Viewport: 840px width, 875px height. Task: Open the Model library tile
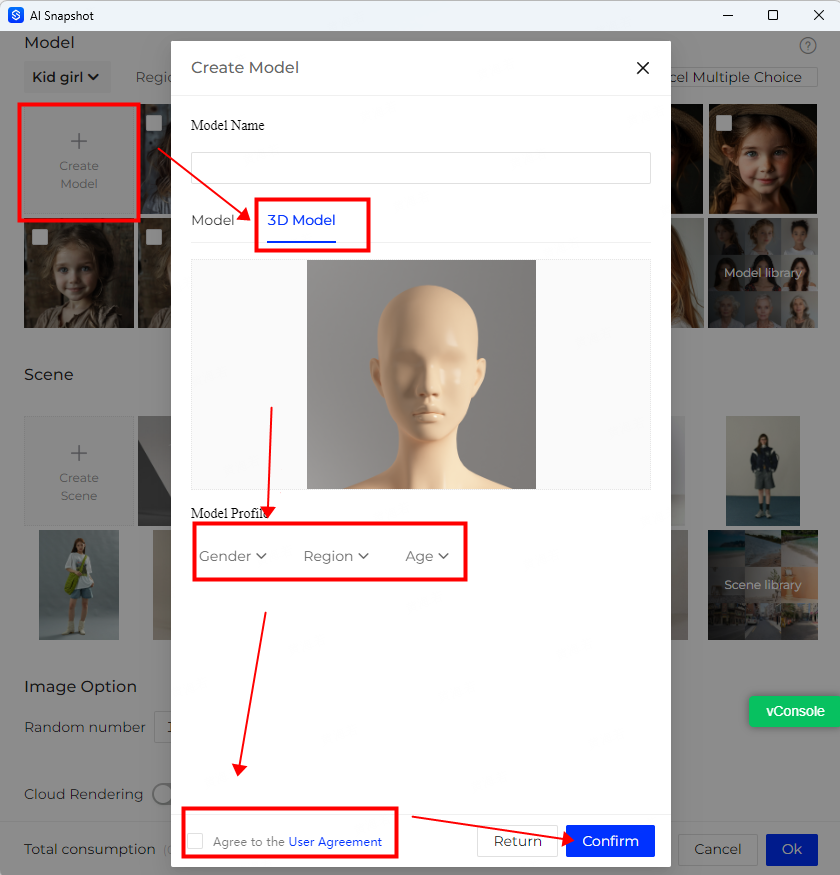point(762,273)
